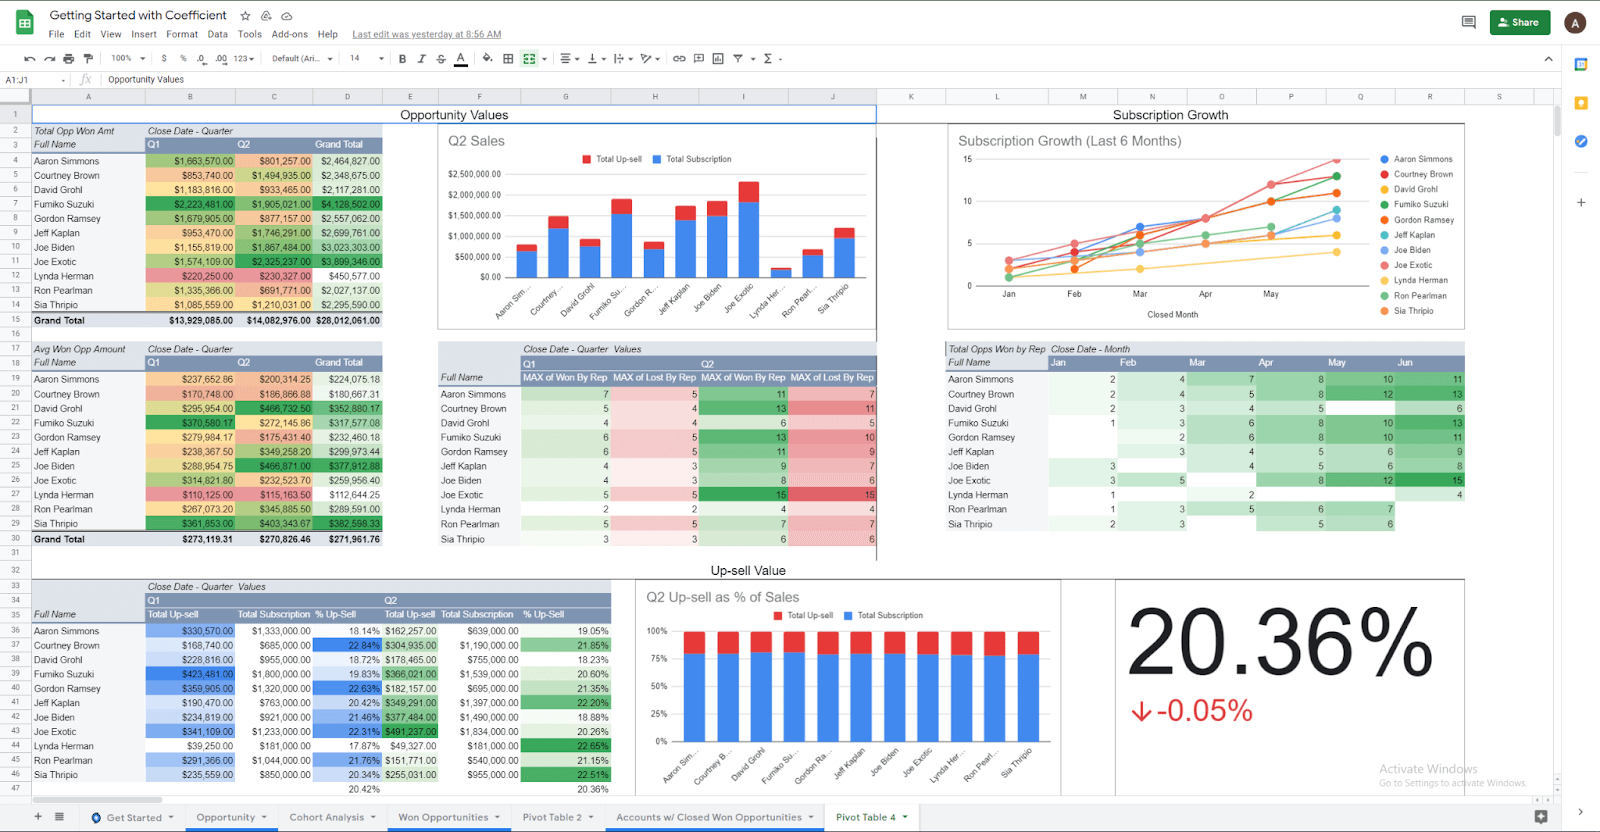The width and height of the screenshot is (1600, 832).
Task: Click the name box showing A1:J1
Action: click(x=35, y=80)
